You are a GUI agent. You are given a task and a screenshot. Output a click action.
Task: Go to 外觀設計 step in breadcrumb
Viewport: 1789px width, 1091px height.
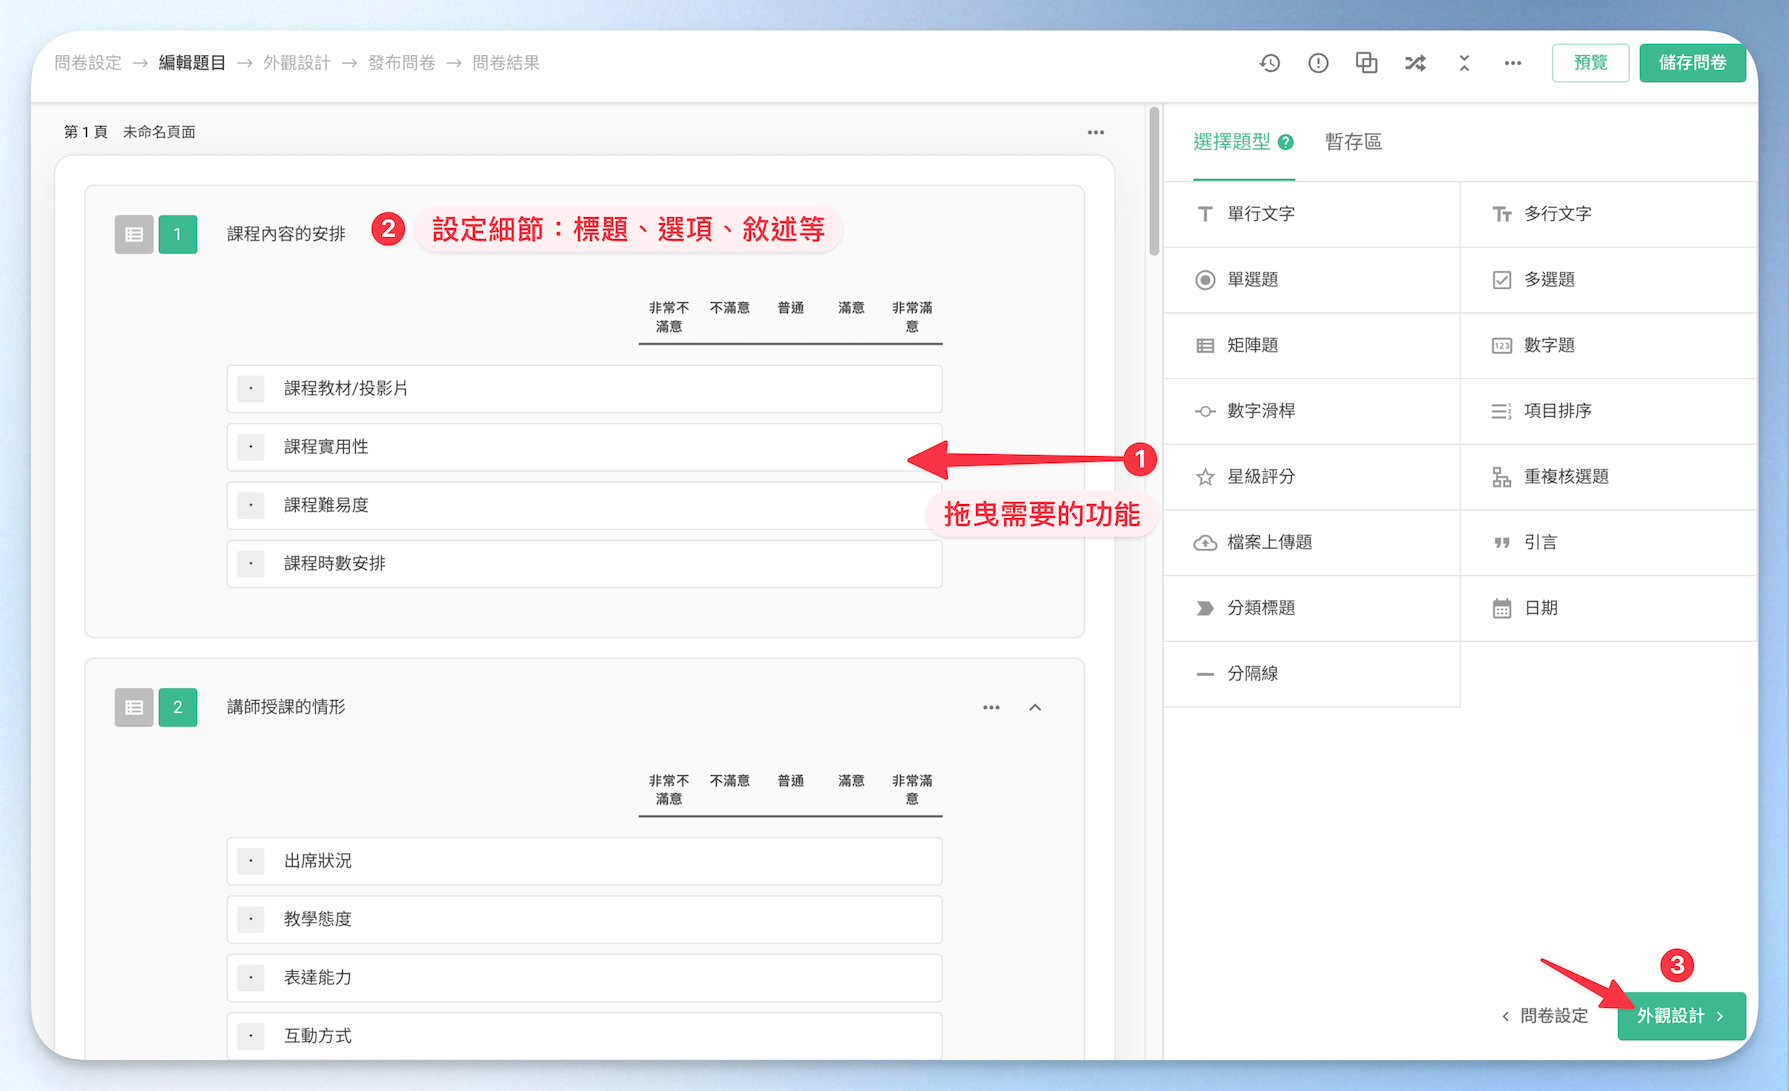(x=296, y=63)
